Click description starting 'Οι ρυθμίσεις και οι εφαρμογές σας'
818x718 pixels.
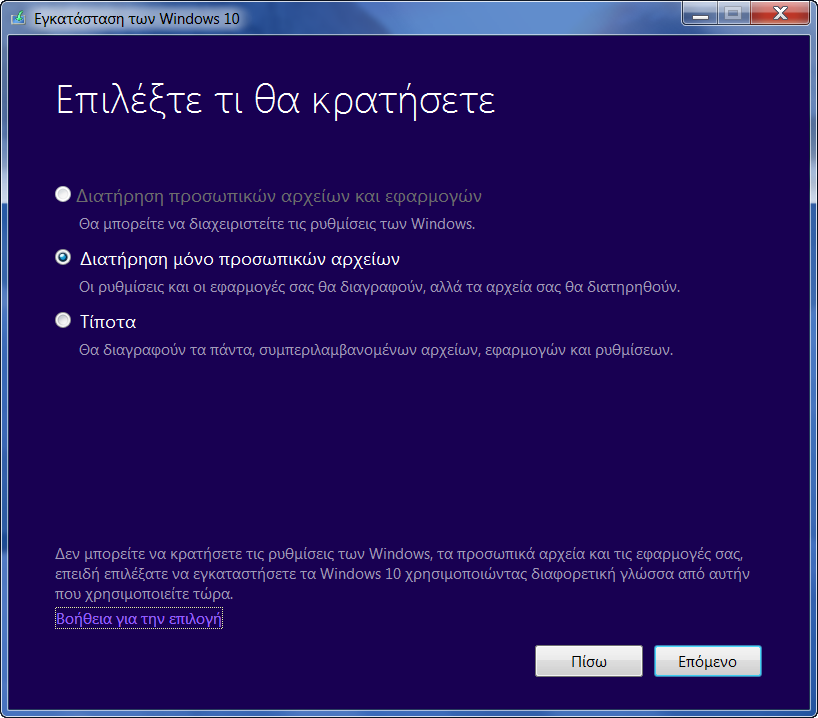click(x=379, y=287)
